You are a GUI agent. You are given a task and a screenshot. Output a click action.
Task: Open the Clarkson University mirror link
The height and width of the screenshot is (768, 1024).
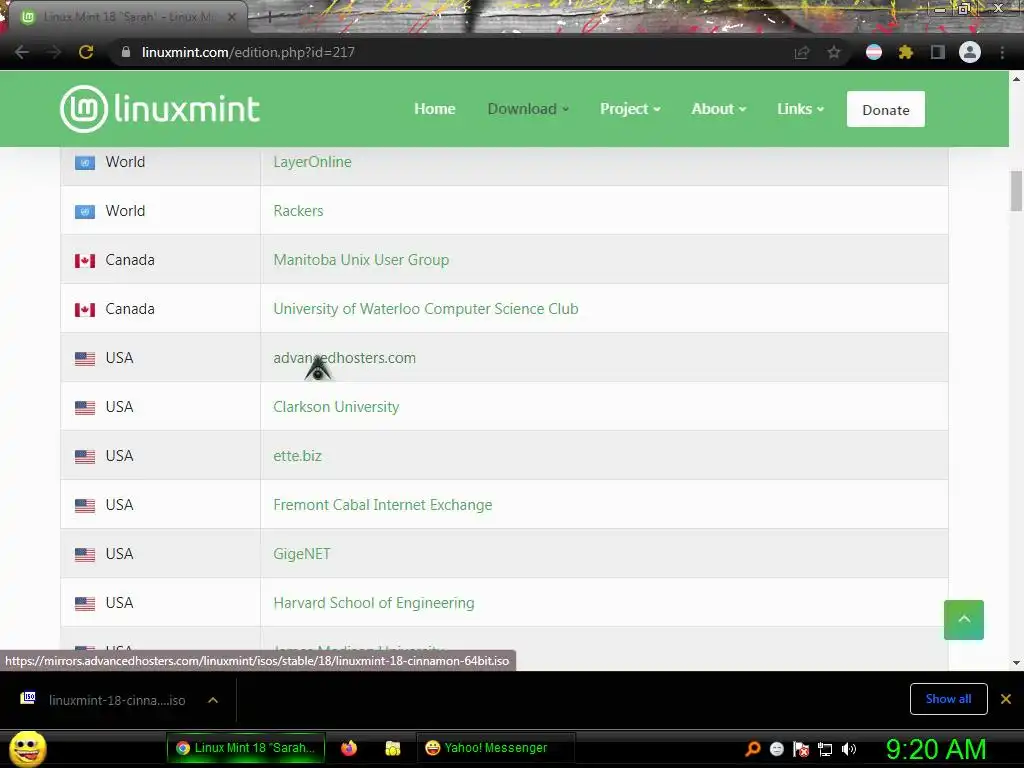[336, 407]
